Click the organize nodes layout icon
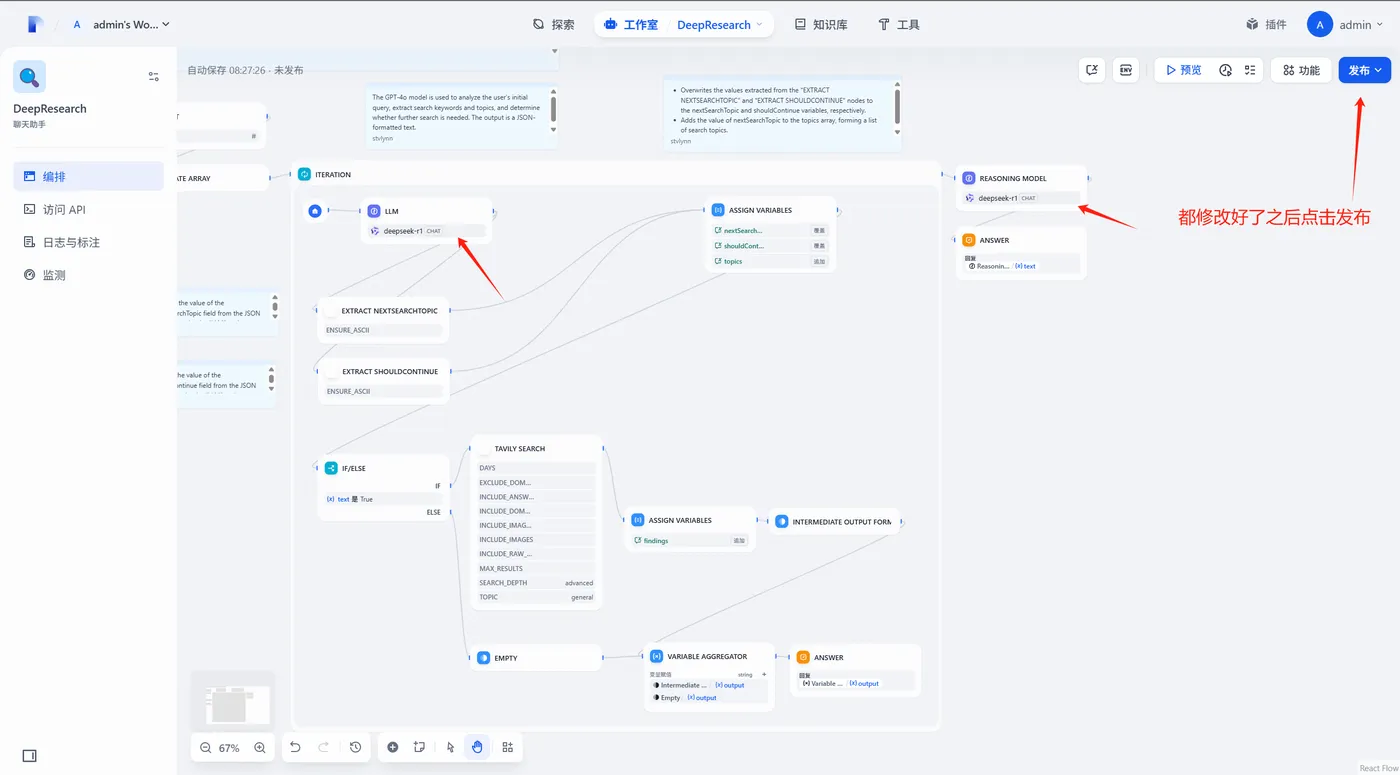Image resolution: width=1400 pixels, height=775 pixels. (508, 747)
